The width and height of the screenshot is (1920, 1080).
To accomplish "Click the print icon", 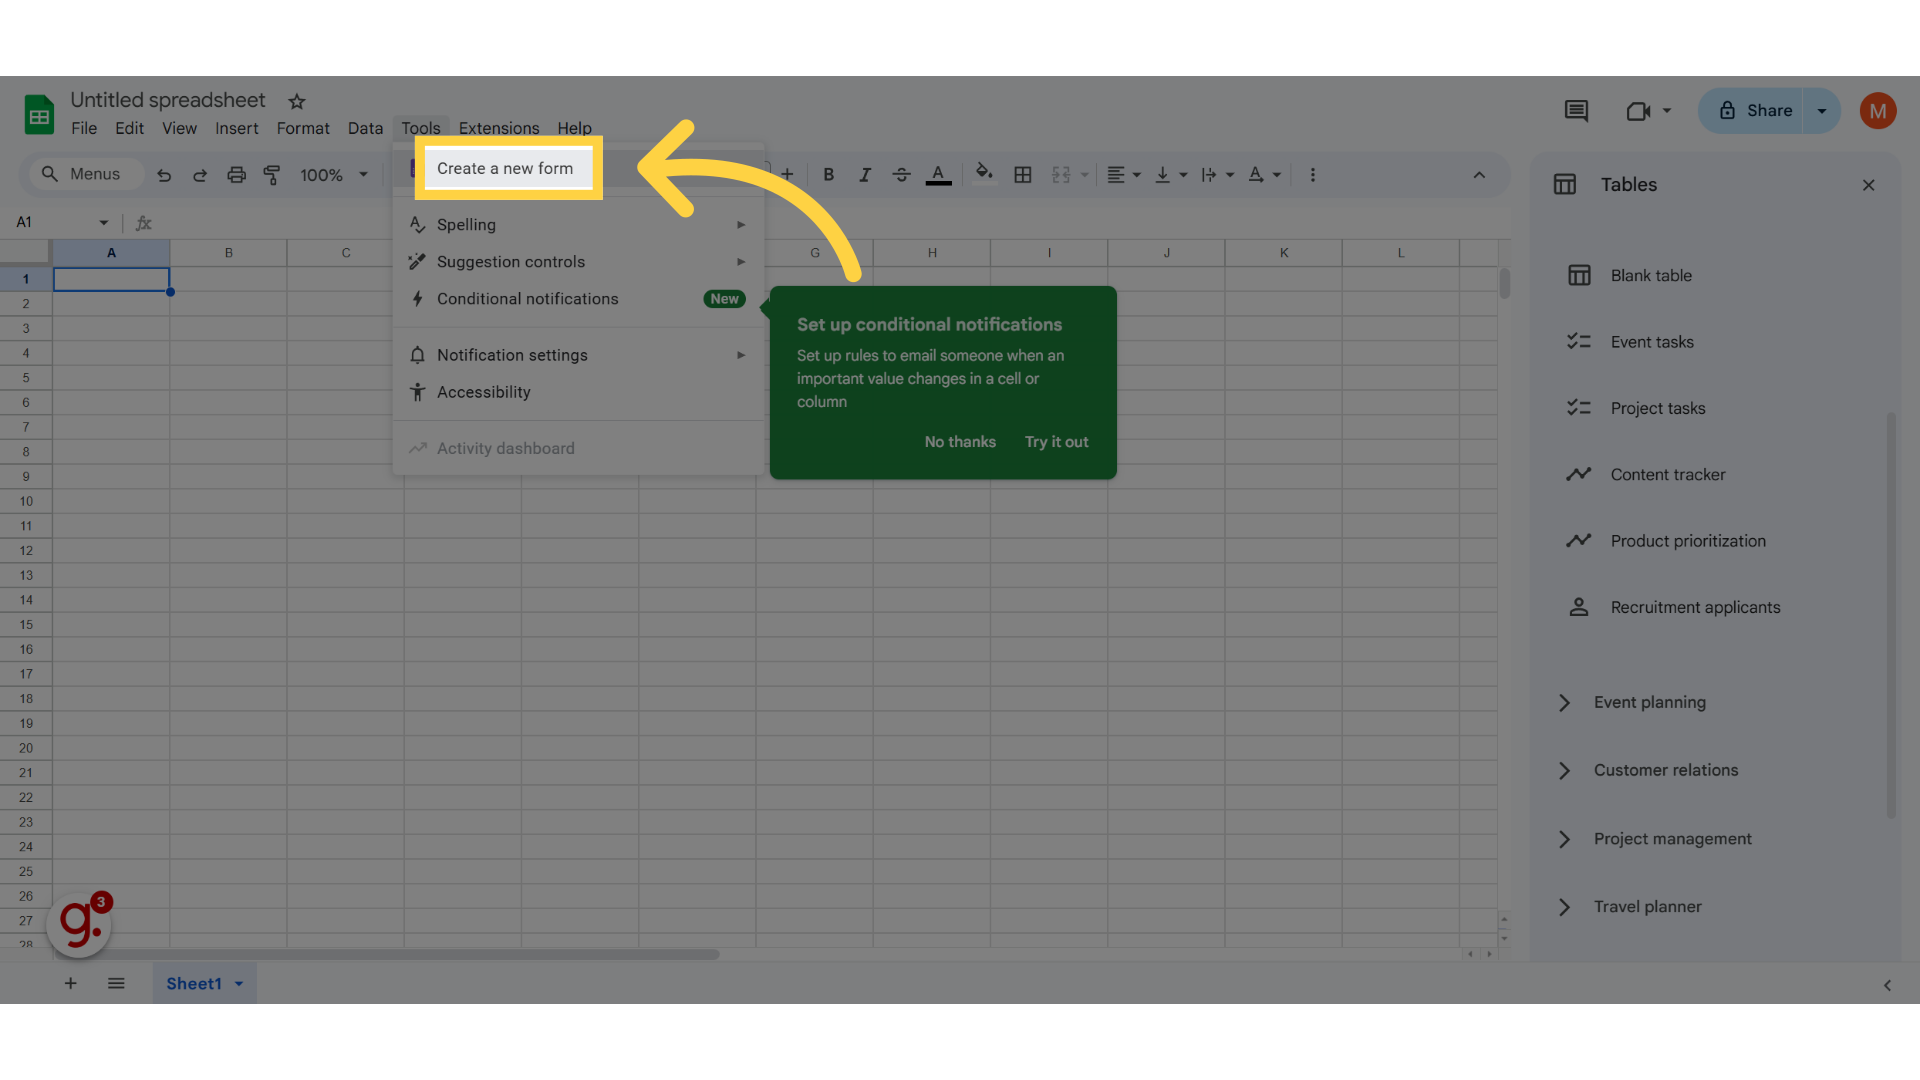I will (x=236, y=175).
